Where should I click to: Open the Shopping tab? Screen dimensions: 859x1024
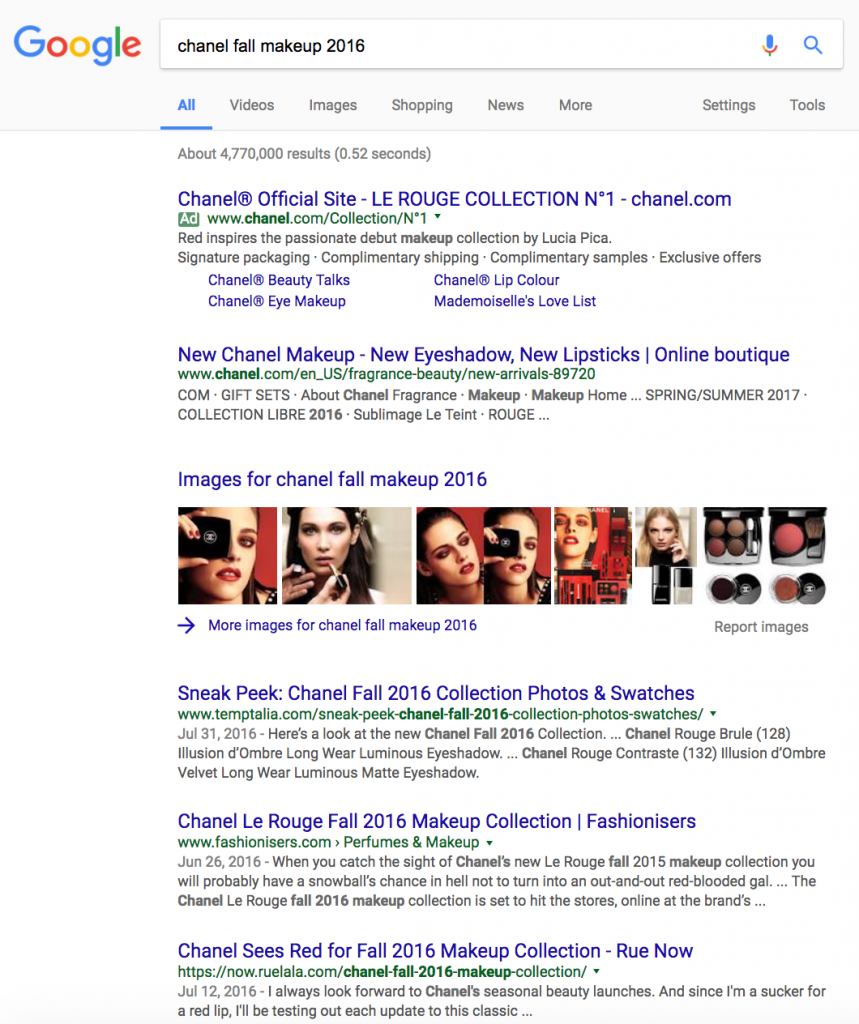(x=422, y=105)
